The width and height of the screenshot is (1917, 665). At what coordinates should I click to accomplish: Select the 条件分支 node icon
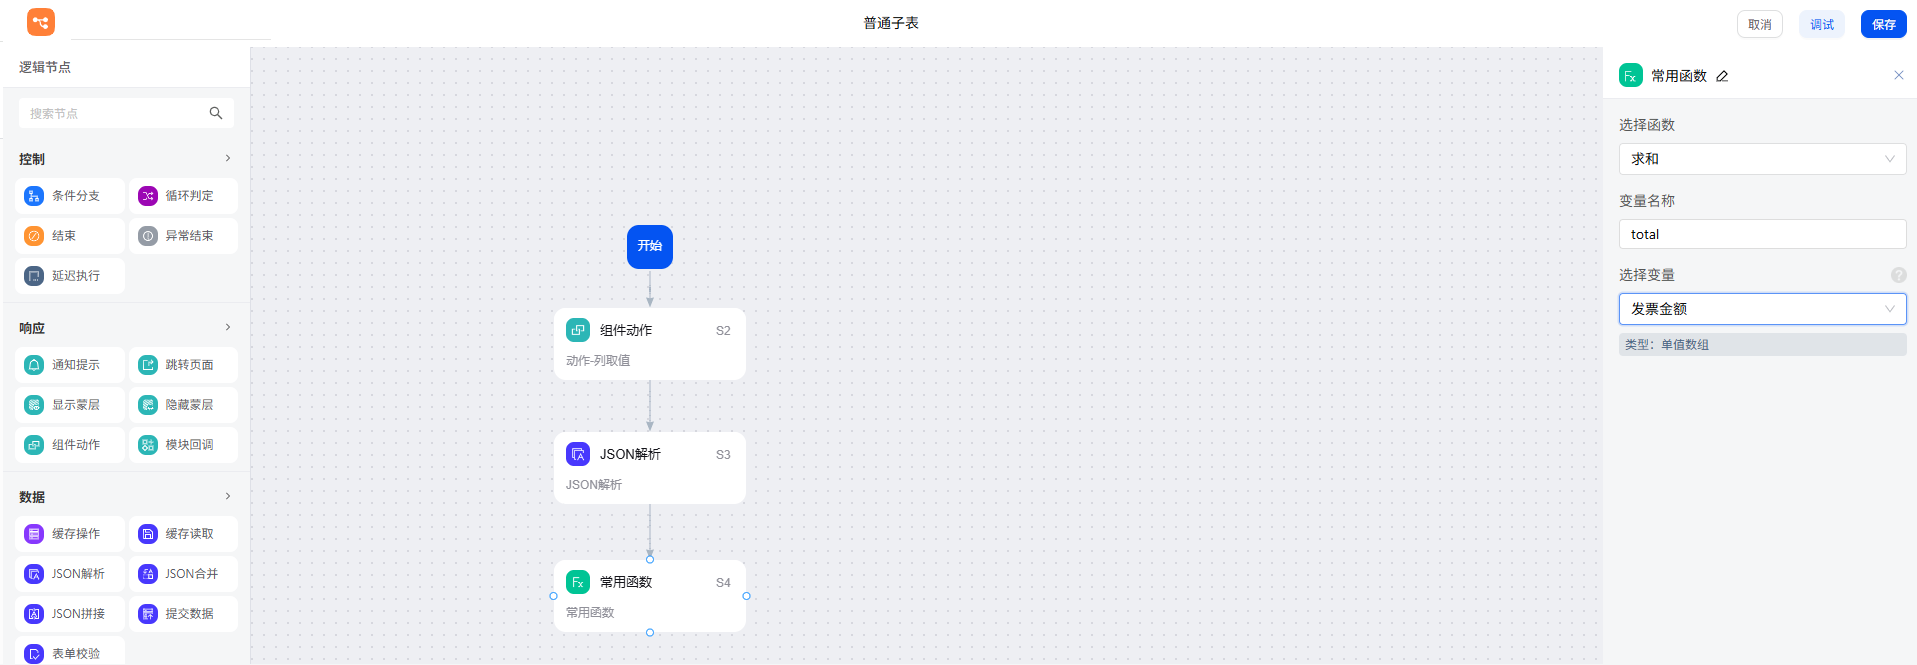(x=34, y=196)
